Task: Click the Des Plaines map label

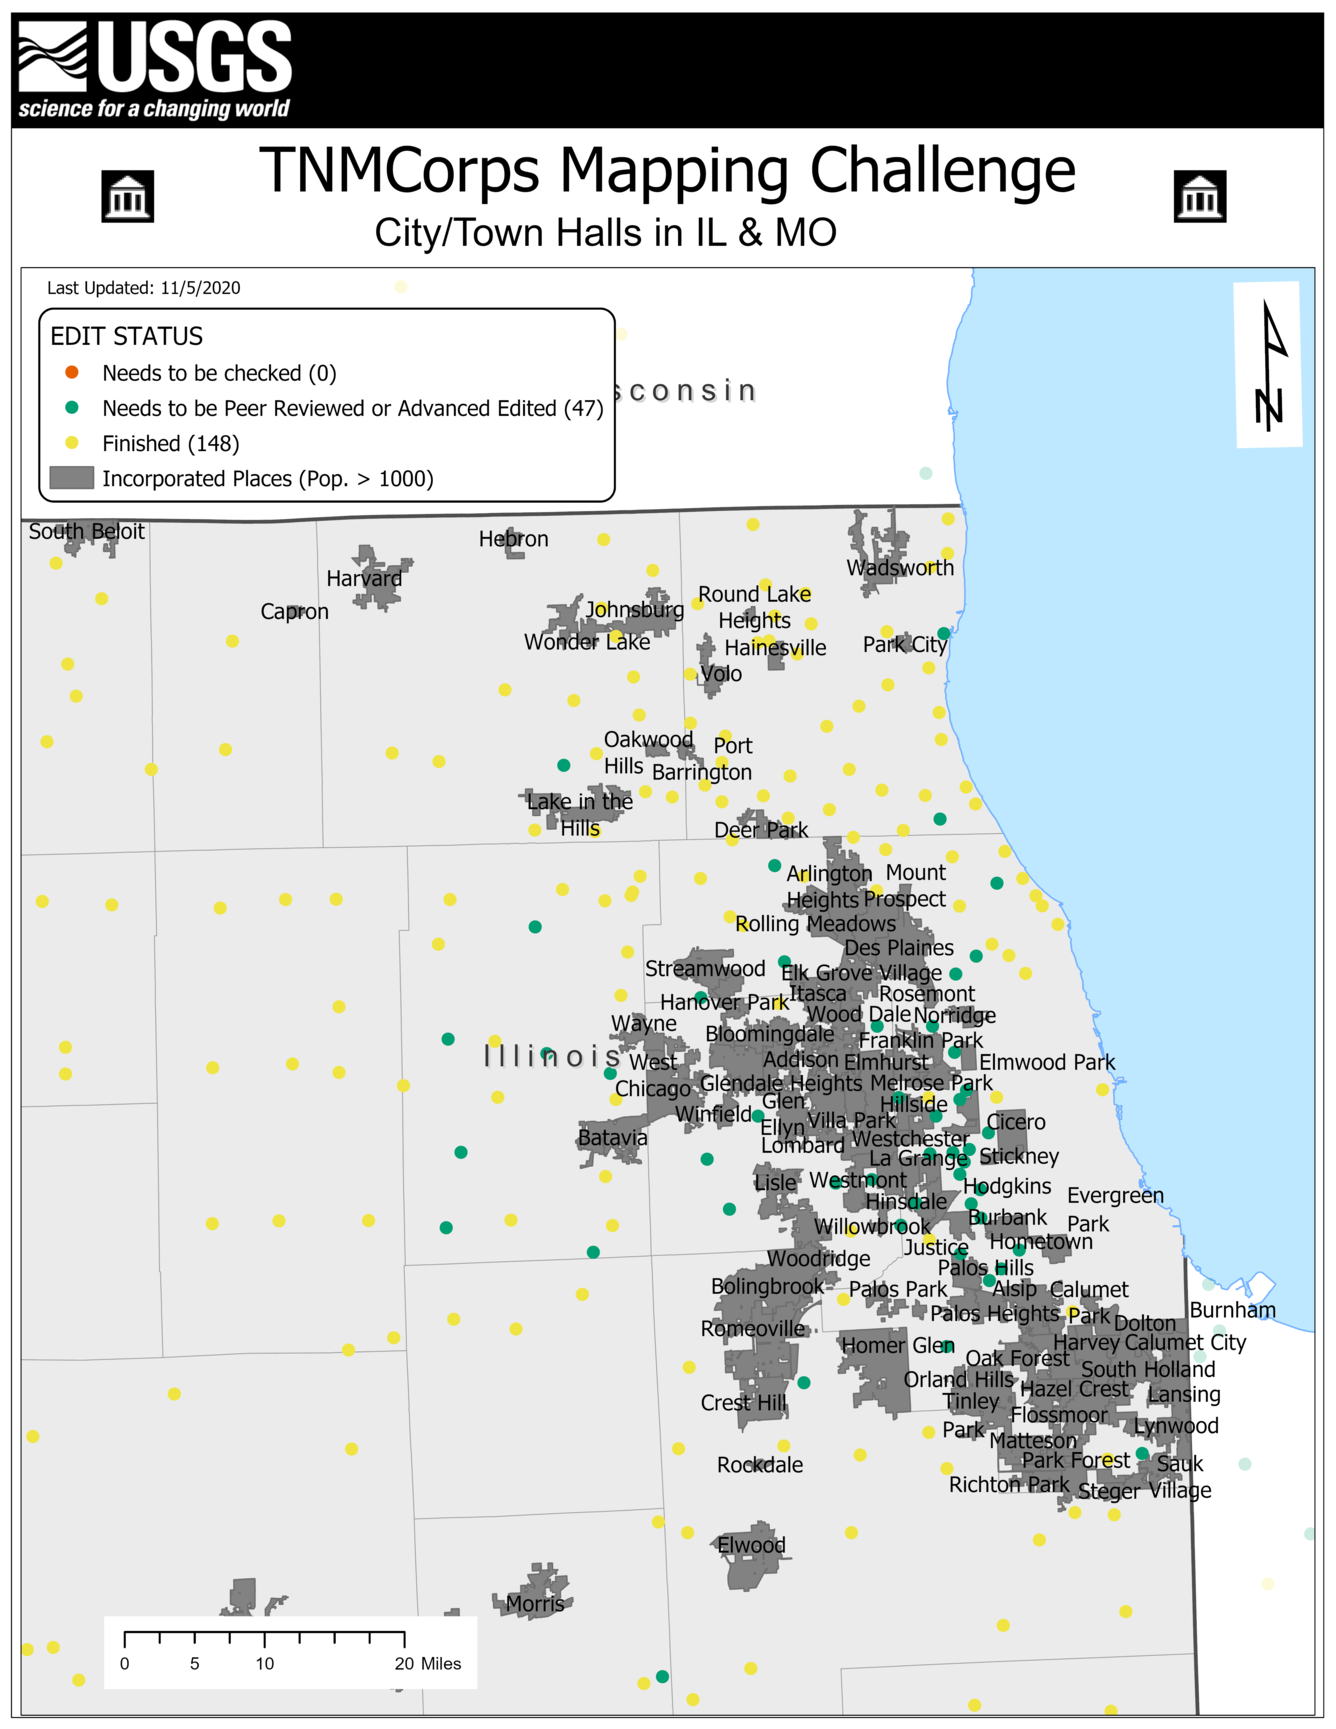Action: (899, 948)
